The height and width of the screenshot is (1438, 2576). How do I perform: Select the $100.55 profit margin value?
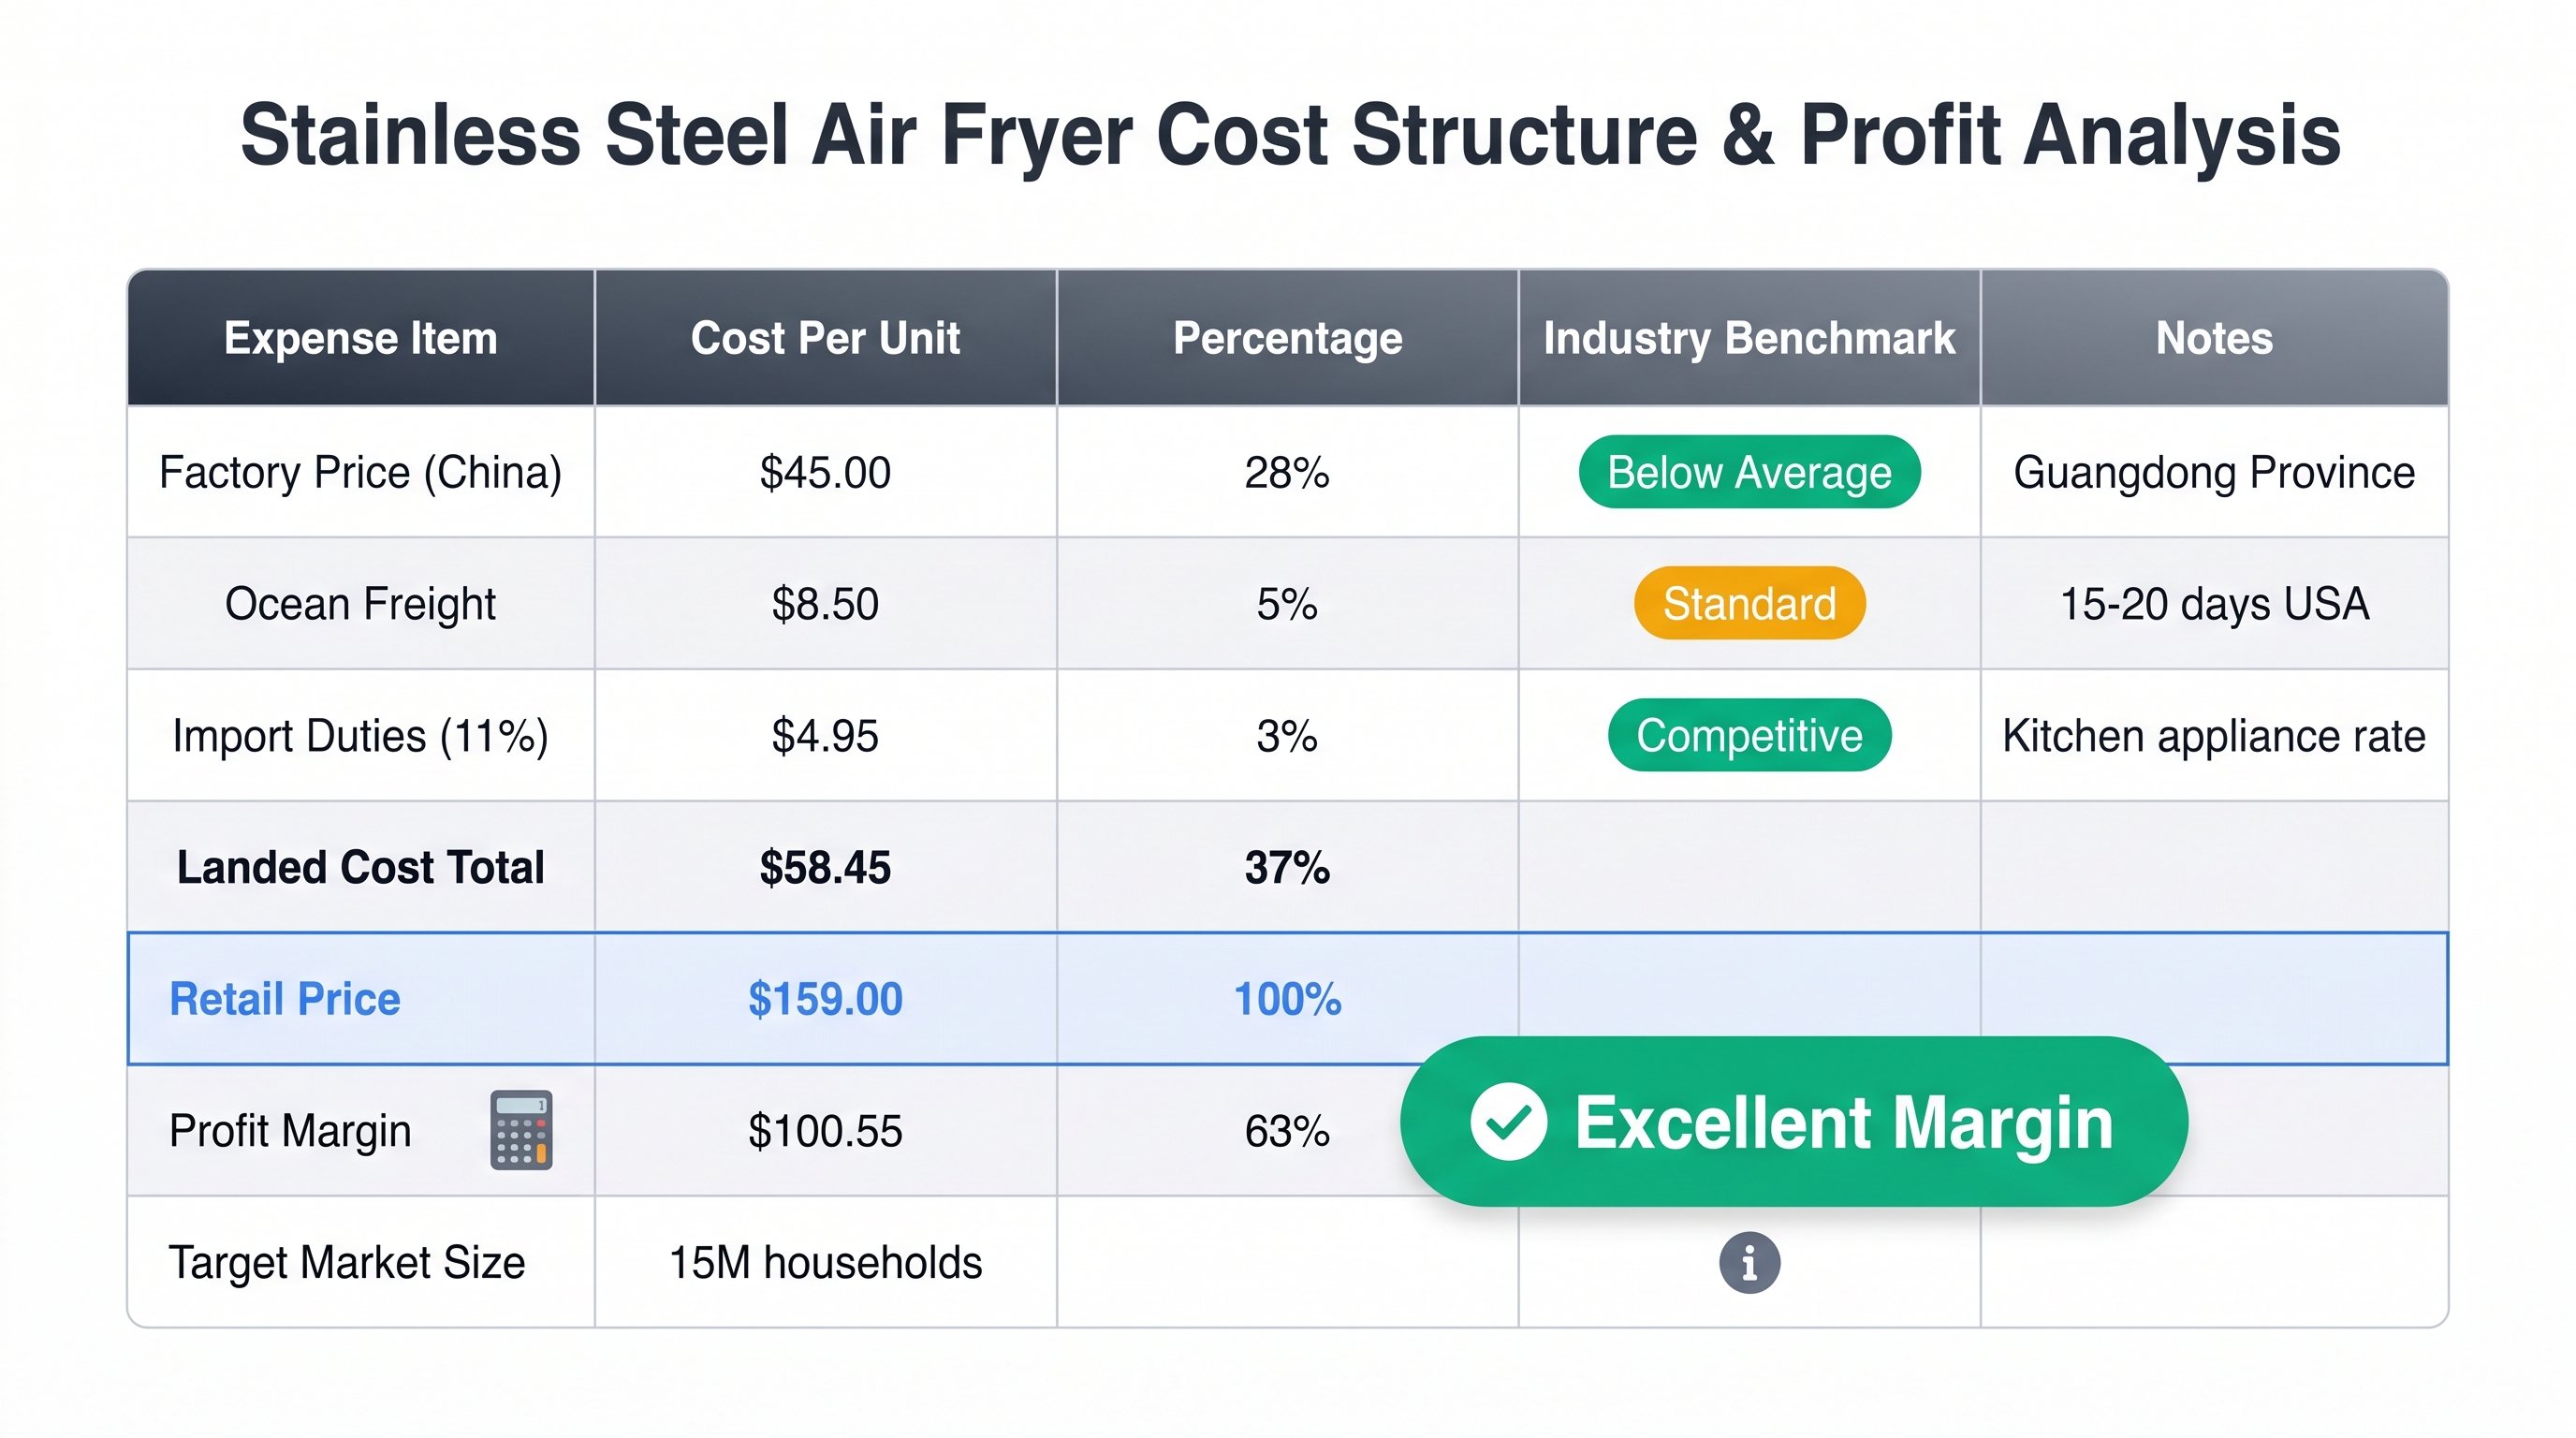(x=825, y=1131)
